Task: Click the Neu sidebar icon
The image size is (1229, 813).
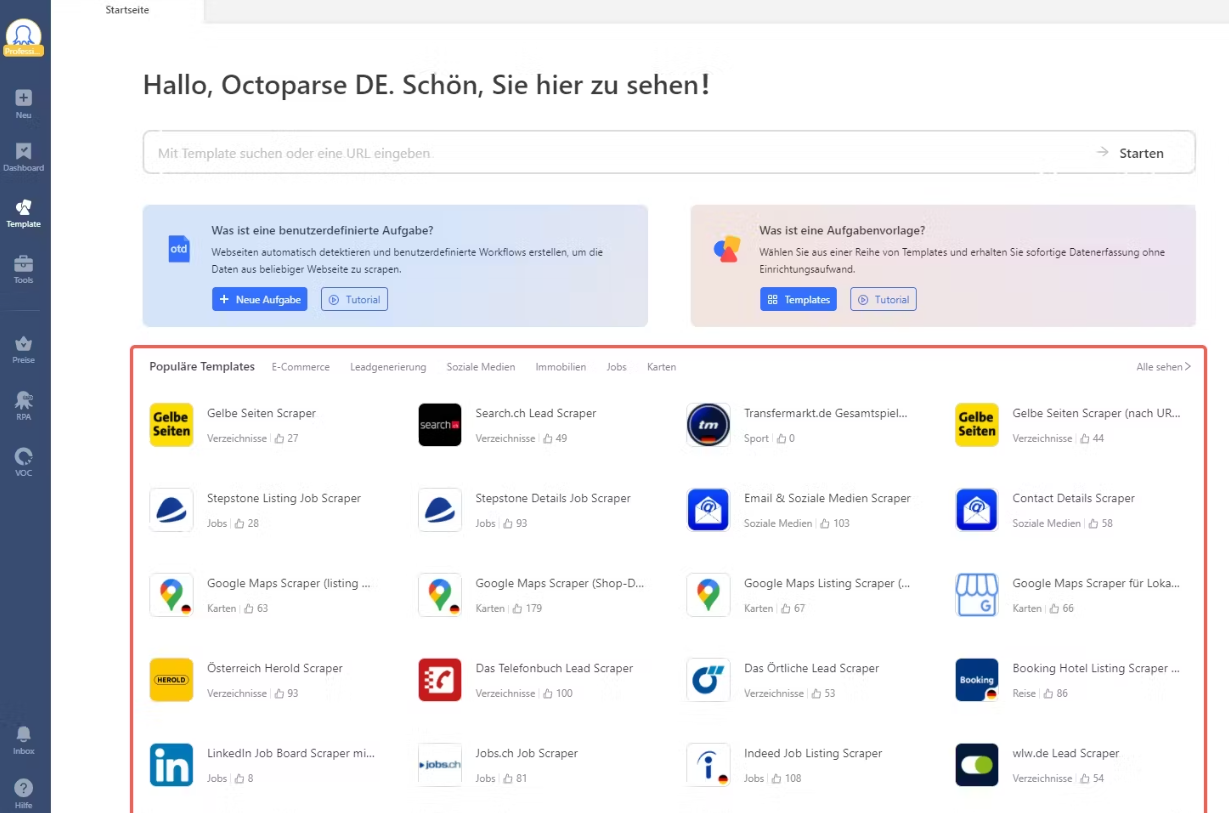Action: [24, 98]
